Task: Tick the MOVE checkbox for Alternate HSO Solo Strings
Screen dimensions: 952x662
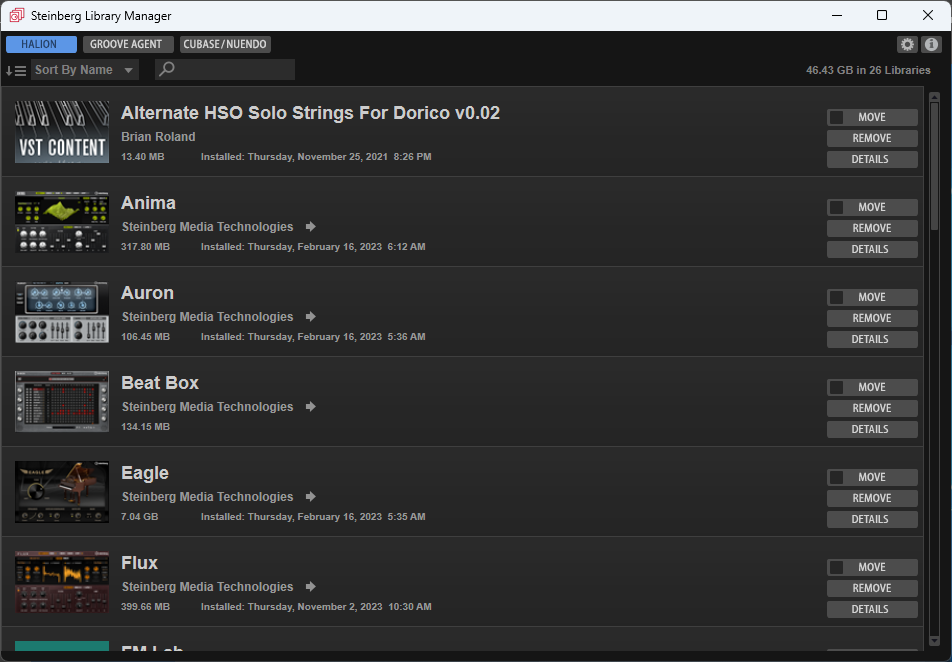Action: click(837, 117)
